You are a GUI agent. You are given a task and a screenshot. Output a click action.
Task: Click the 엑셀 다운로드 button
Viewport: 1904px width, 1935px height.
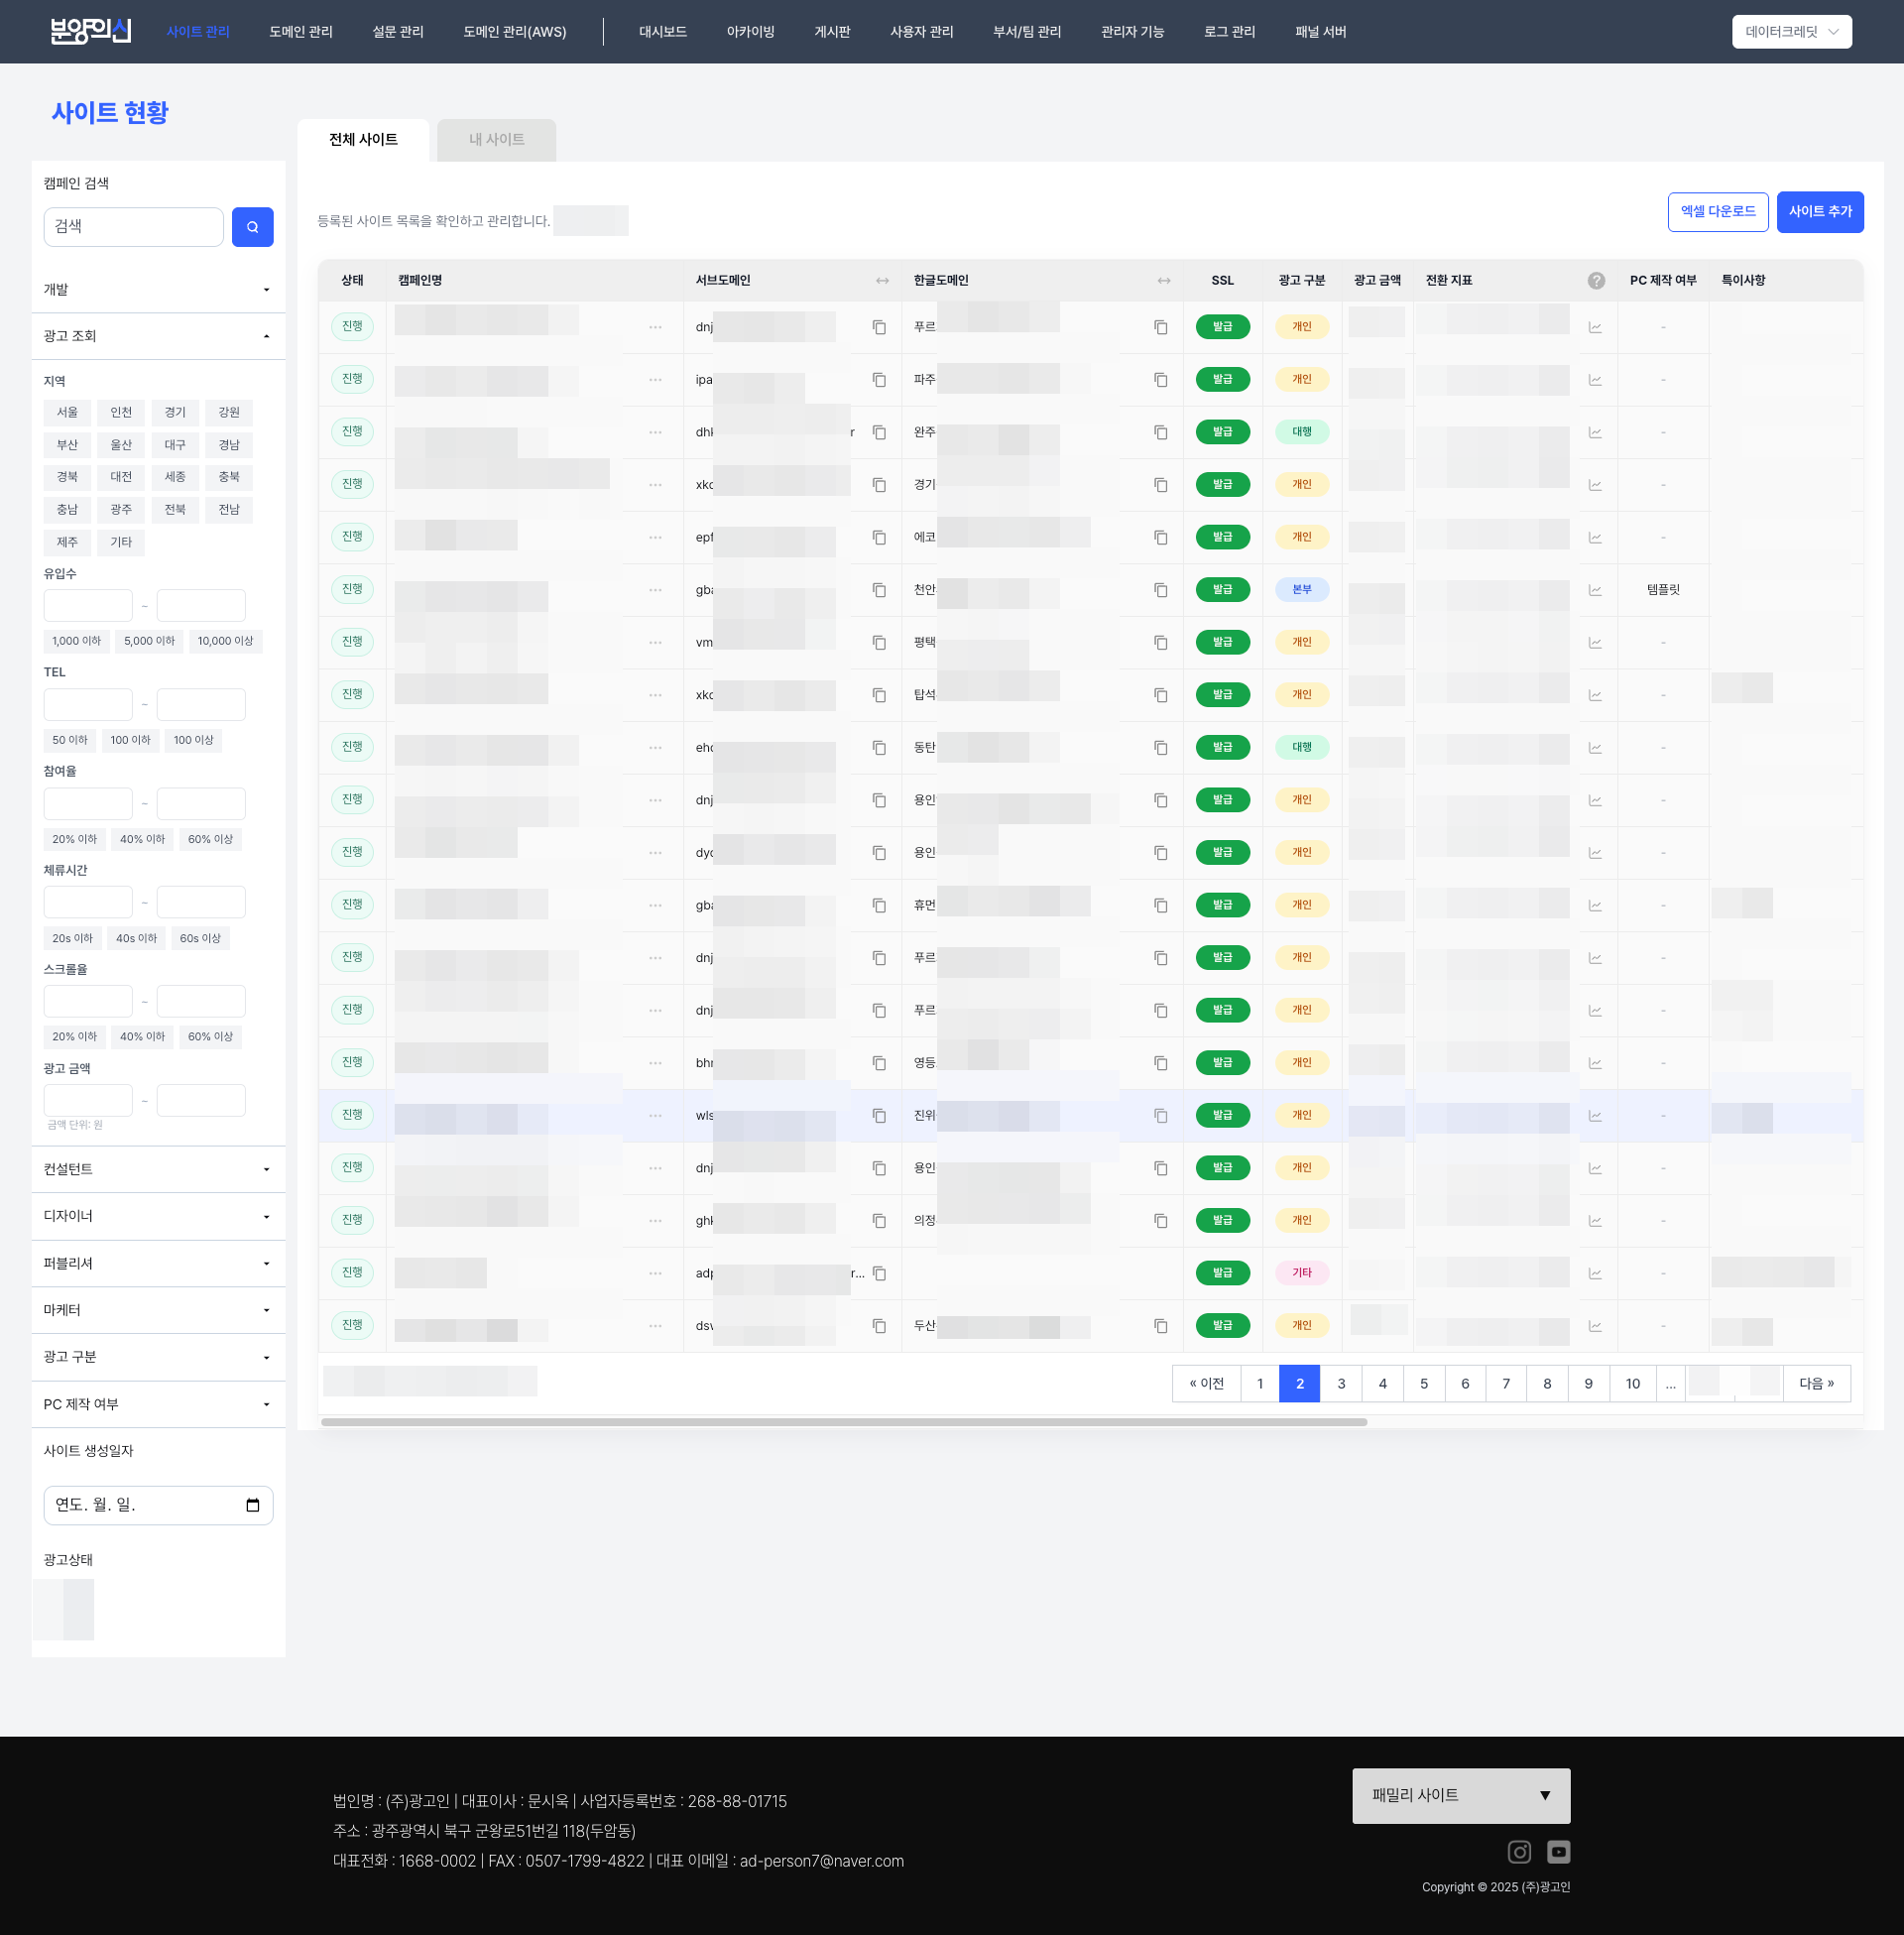(1717, 212)
